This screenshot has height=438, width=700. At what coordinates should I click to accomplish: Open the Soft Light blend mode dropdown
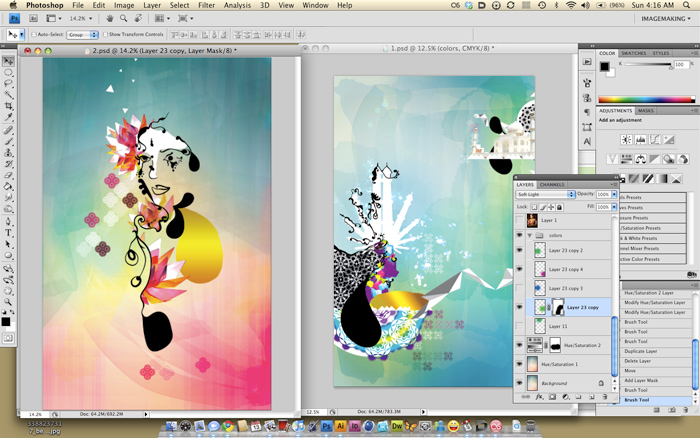point(546,194)
